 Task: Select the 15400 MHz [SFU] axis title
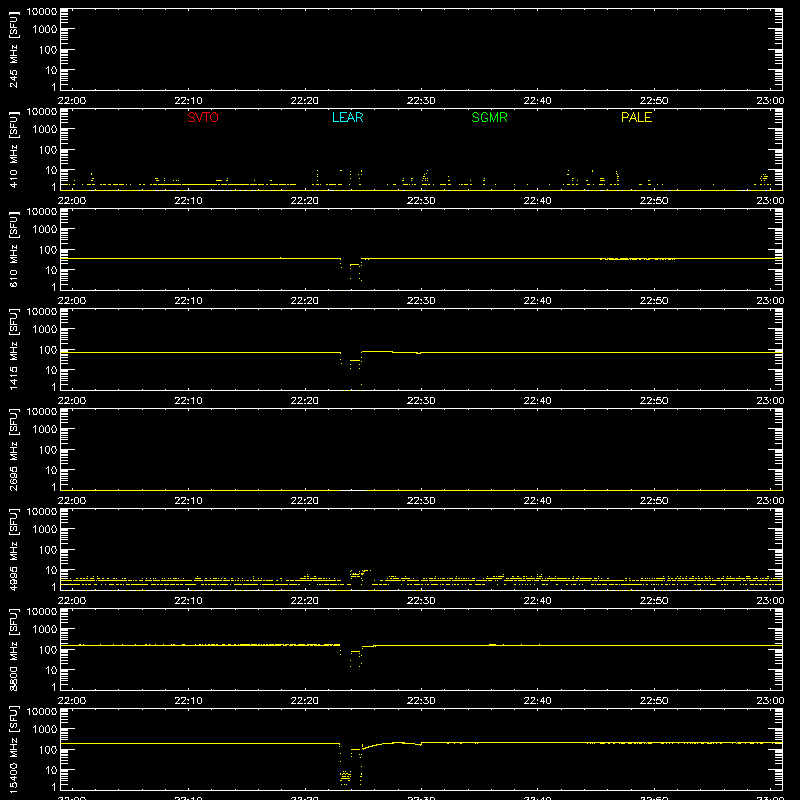tap(13, 750)
